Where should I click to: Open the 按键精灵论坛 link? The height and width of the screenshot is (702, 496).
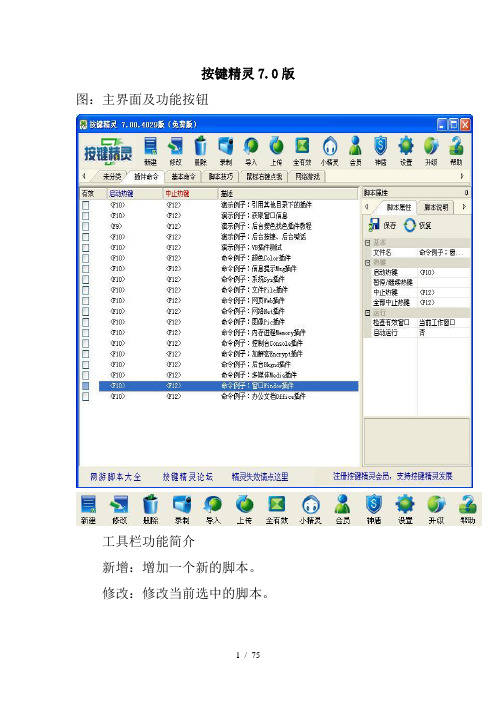tap(188, 477)
